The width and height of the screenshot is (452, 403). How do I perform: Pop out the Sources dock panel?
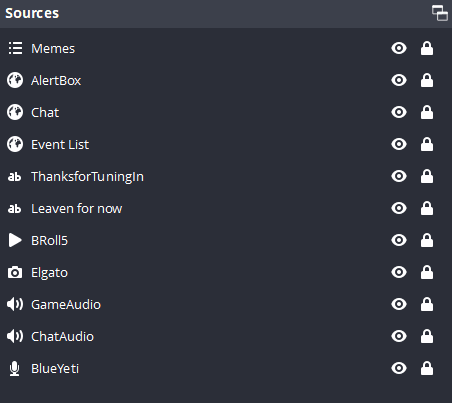coord(440,13)
